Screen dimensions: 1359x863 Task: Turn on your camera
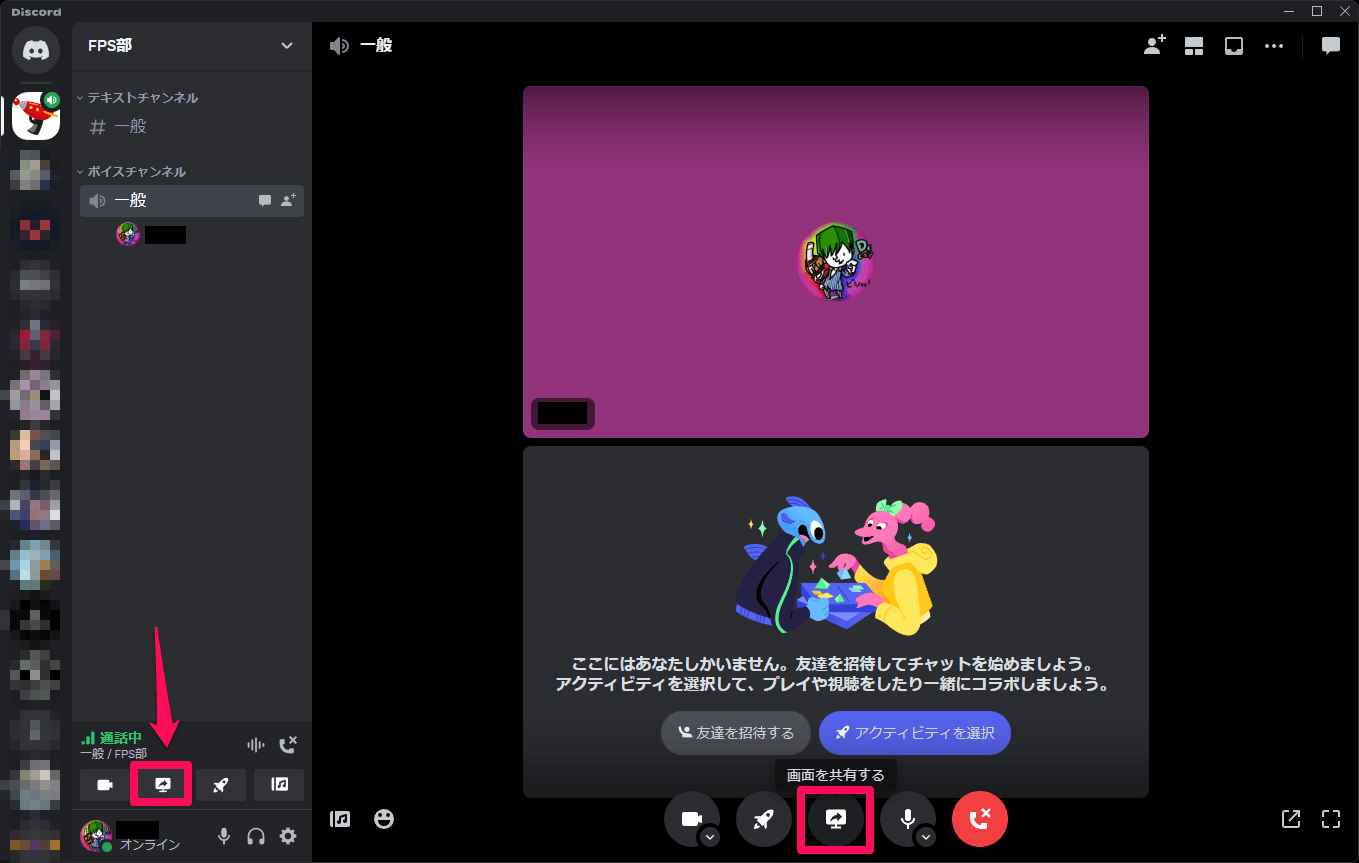[x=692, y=817]
